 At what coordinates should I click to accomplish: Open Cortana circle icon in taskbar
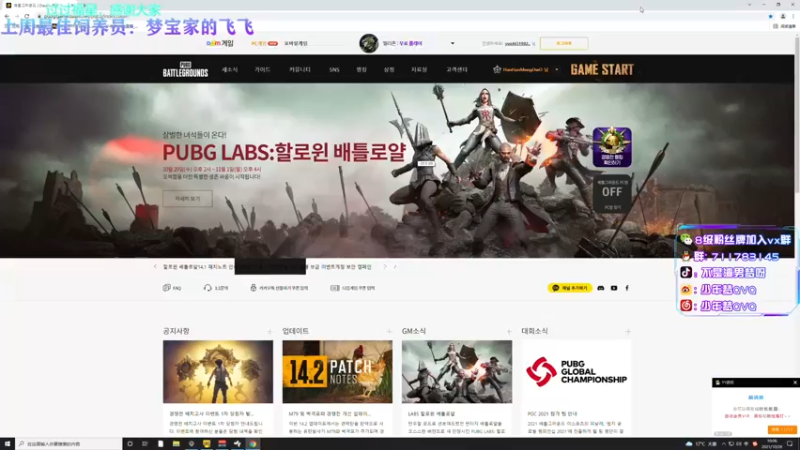(130, 444)
